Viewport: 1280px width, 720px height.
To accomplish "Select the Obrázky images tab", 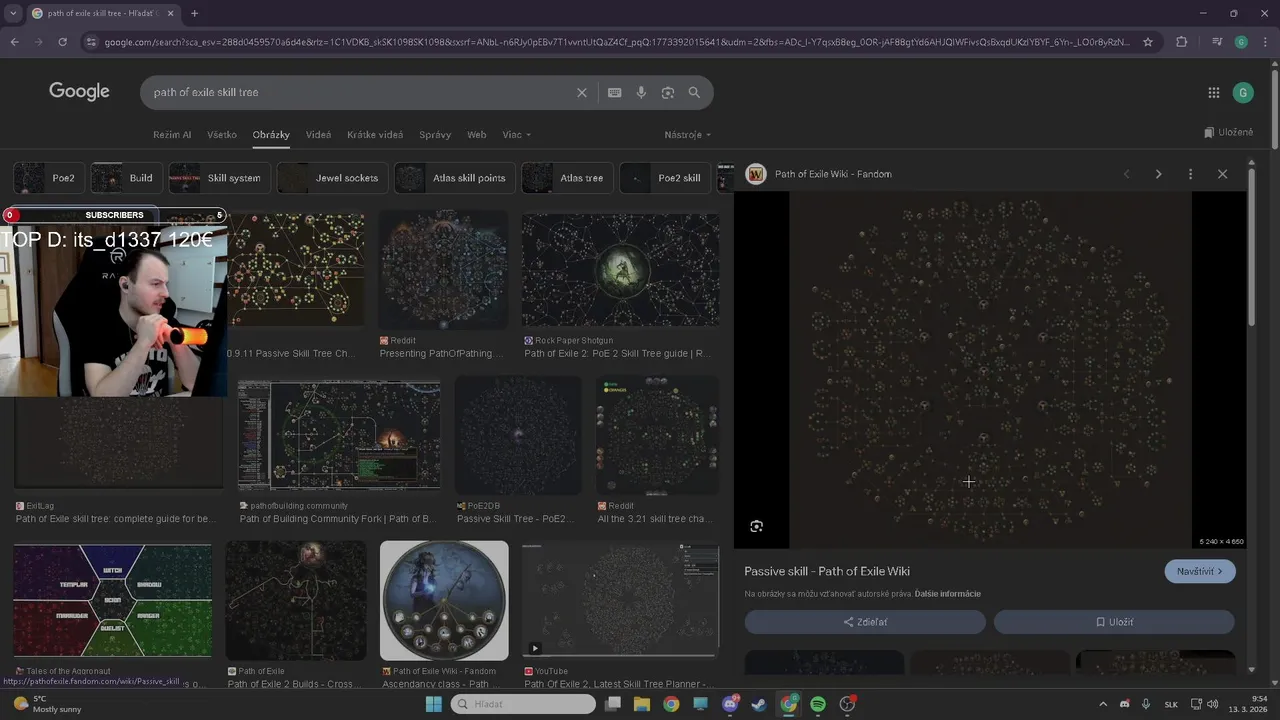I will 271,134.
